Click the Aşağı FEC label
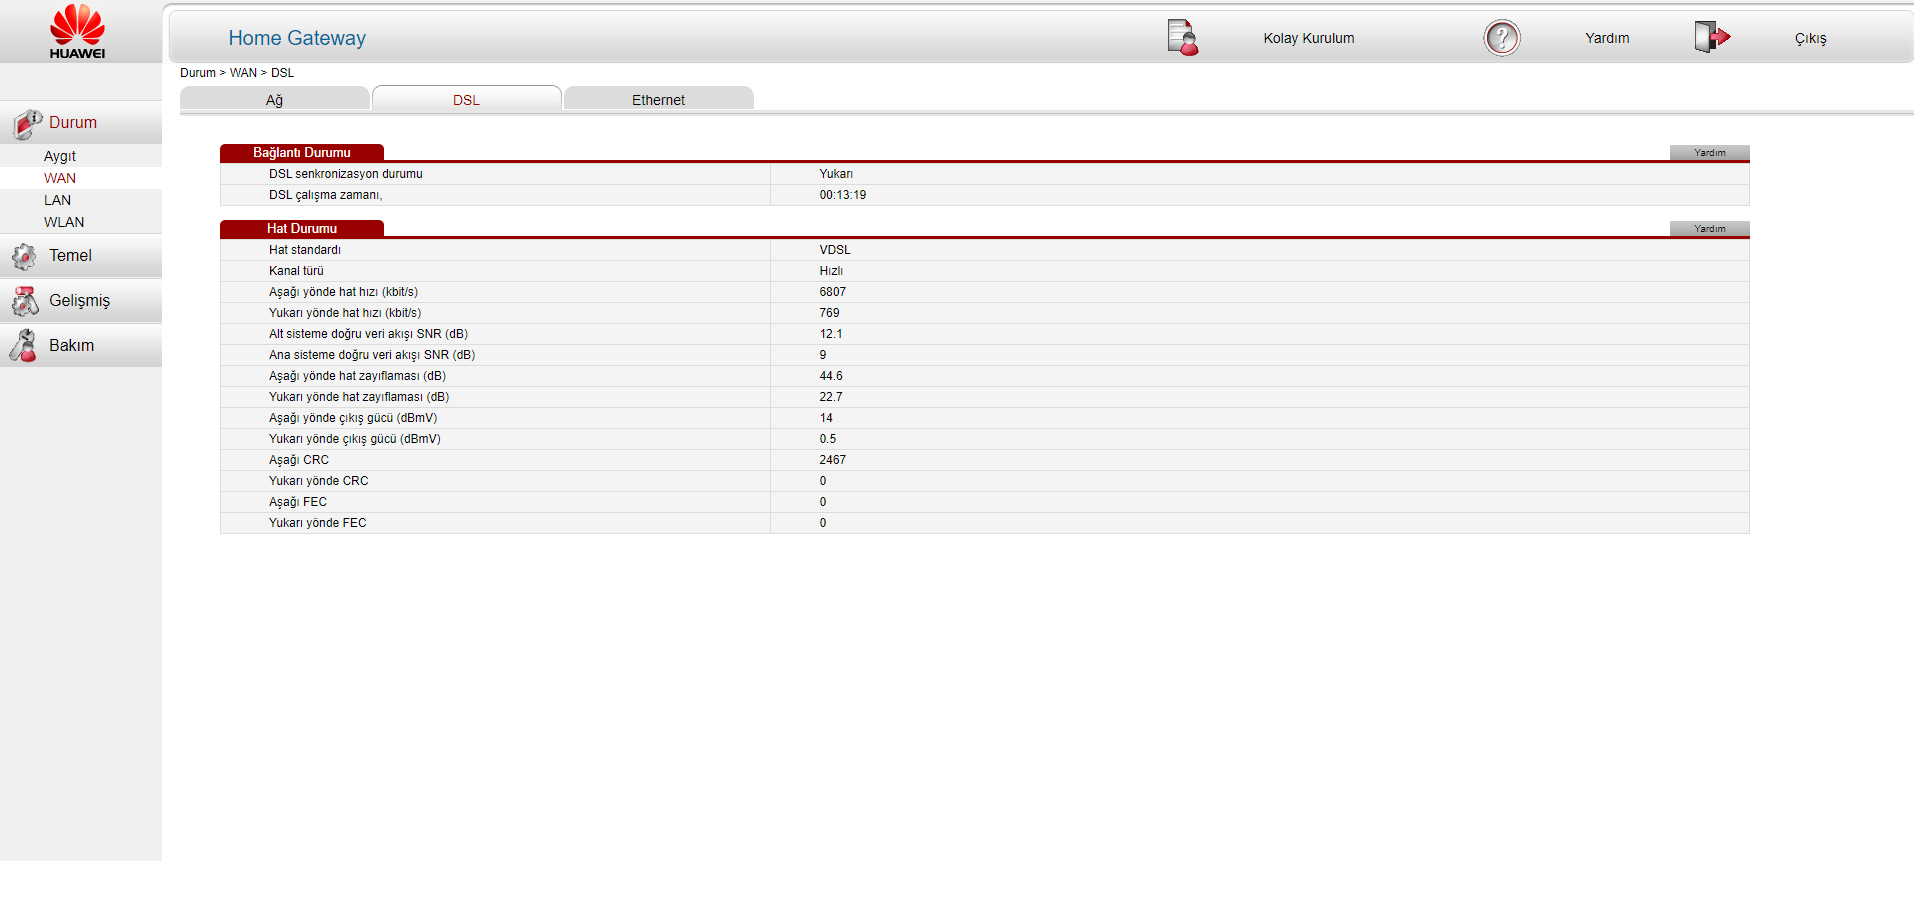 pos(297,502)
